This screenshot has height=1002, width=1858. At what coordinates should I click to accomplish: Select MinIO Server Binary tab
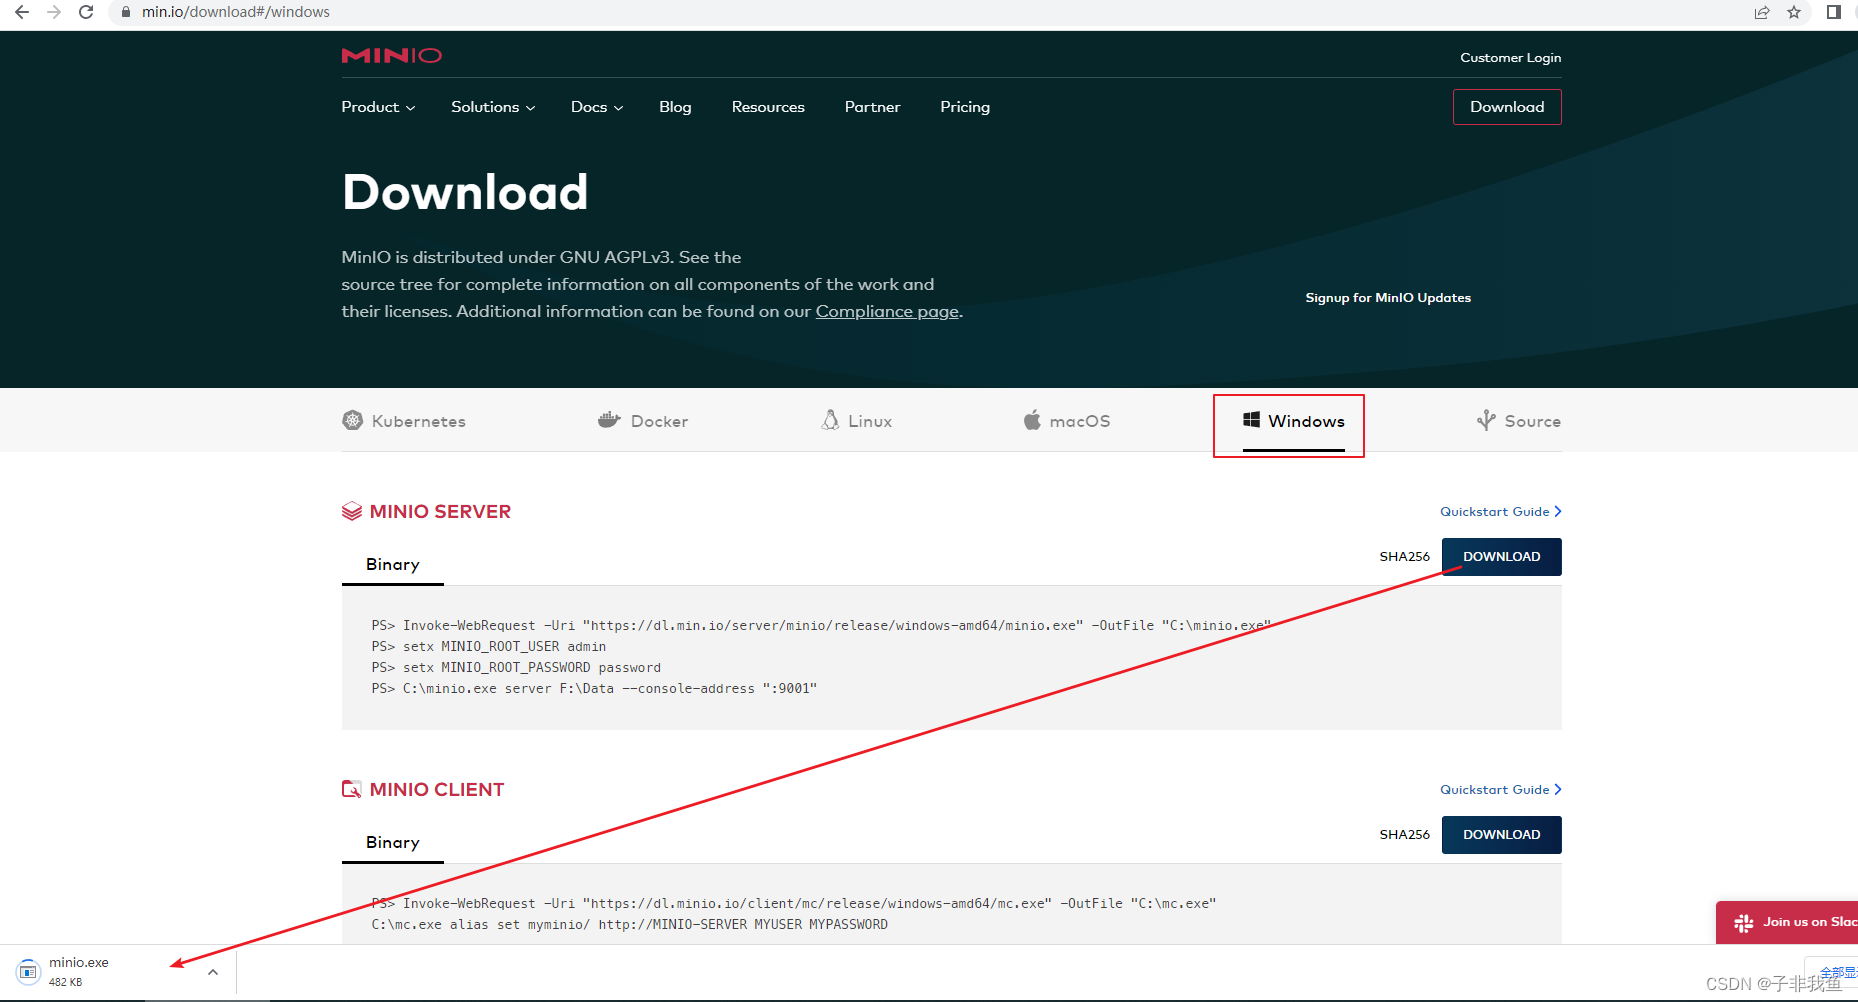[393, 565]
